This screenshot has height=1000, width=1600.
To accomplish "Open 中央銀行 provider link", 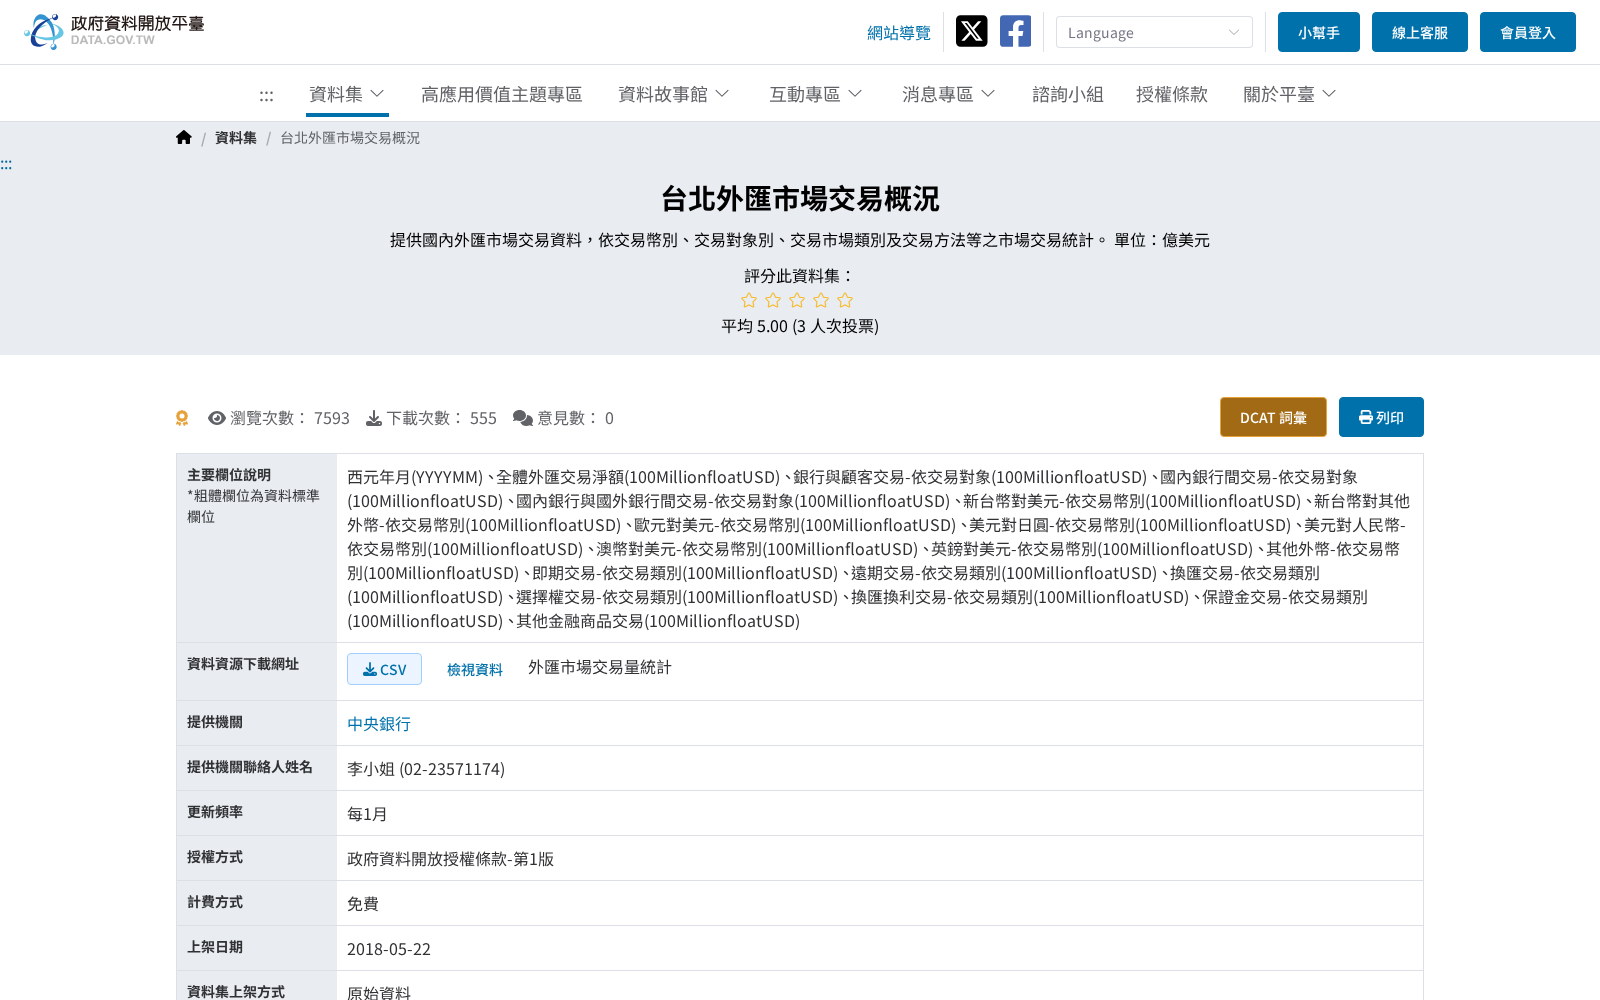I will tap(379, 724).
